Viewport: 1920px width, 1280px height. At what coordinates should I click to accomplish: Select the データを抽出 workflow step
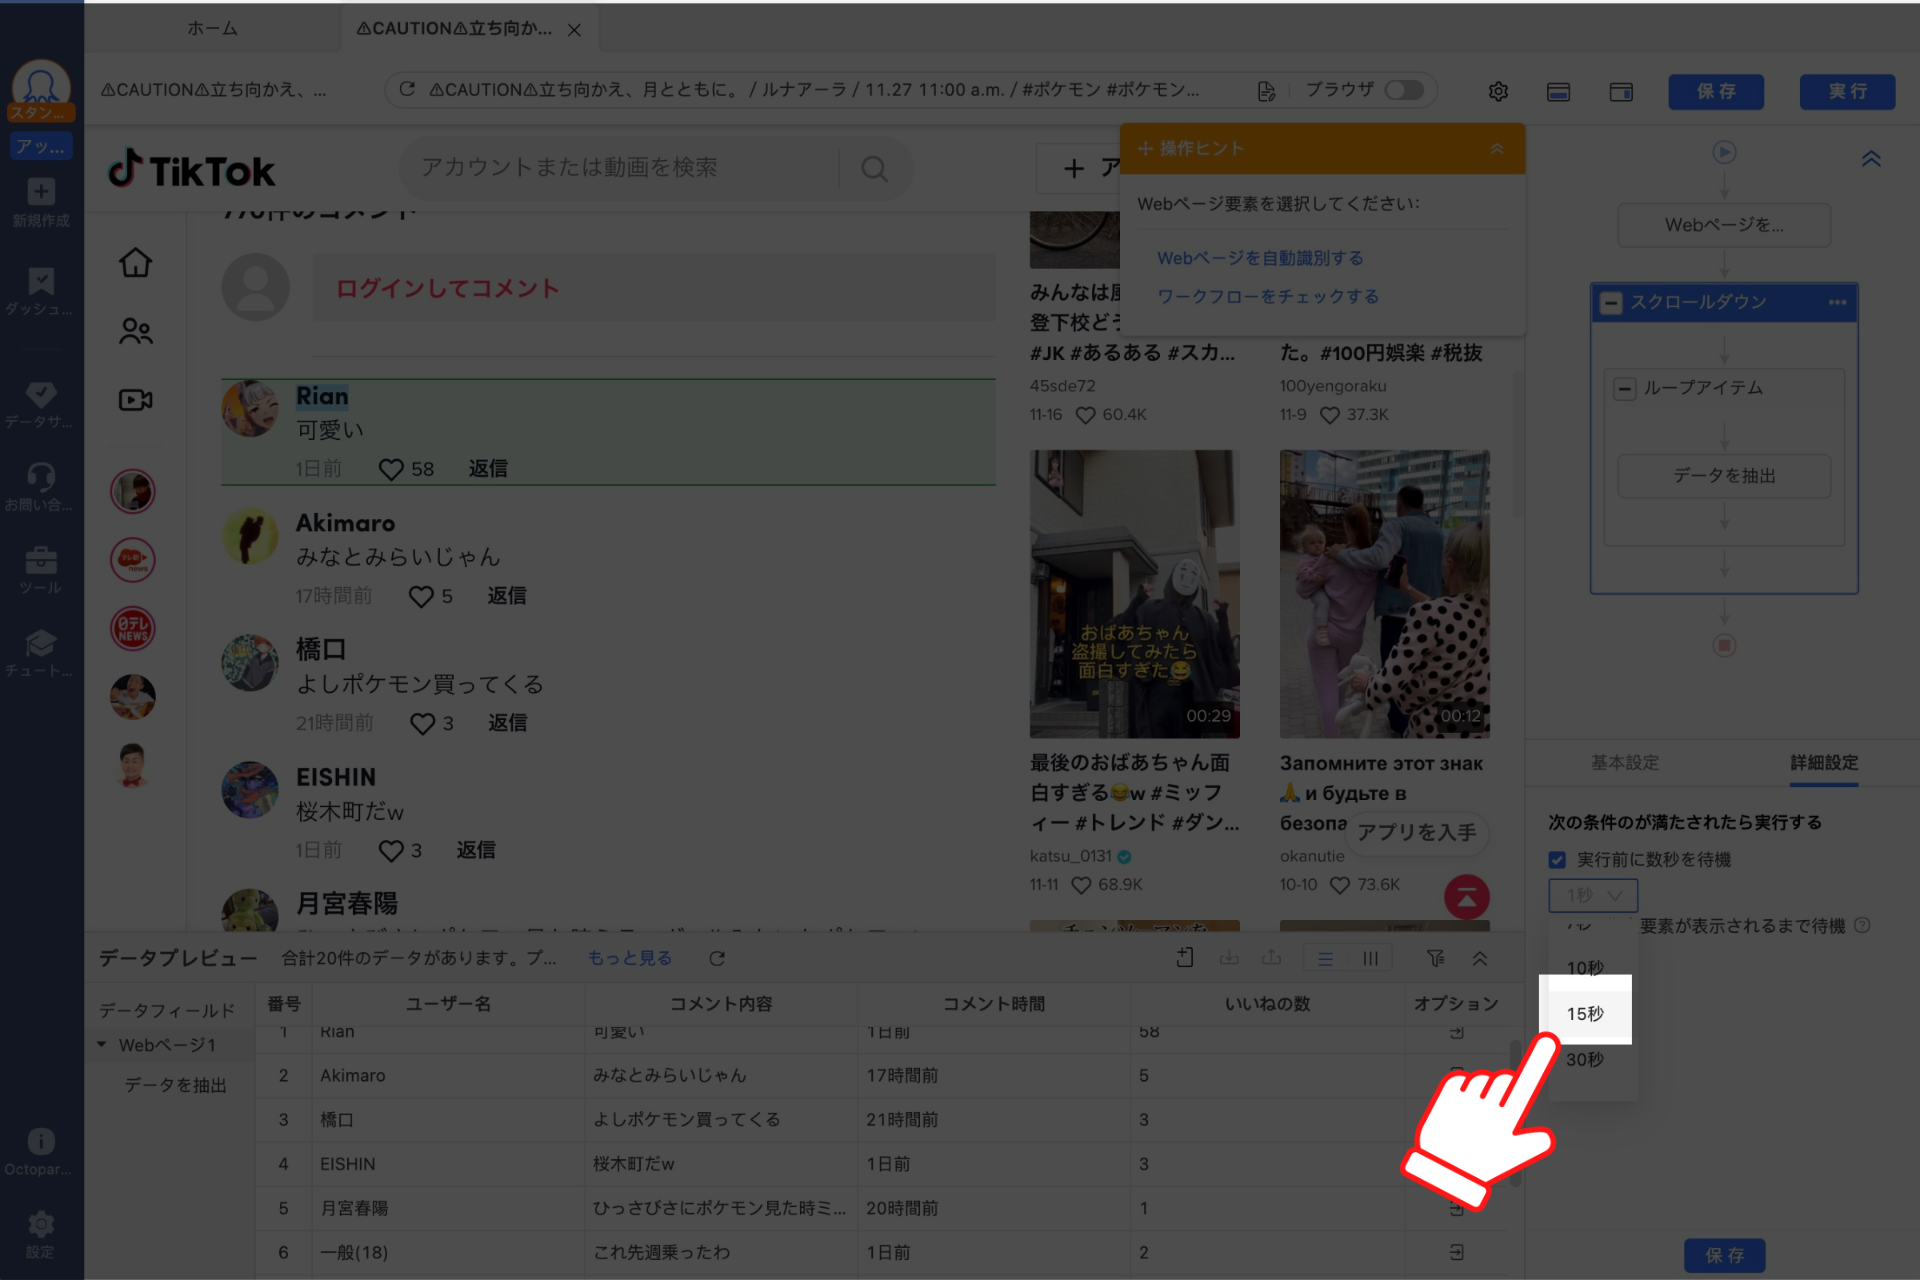coord(1724,476)
